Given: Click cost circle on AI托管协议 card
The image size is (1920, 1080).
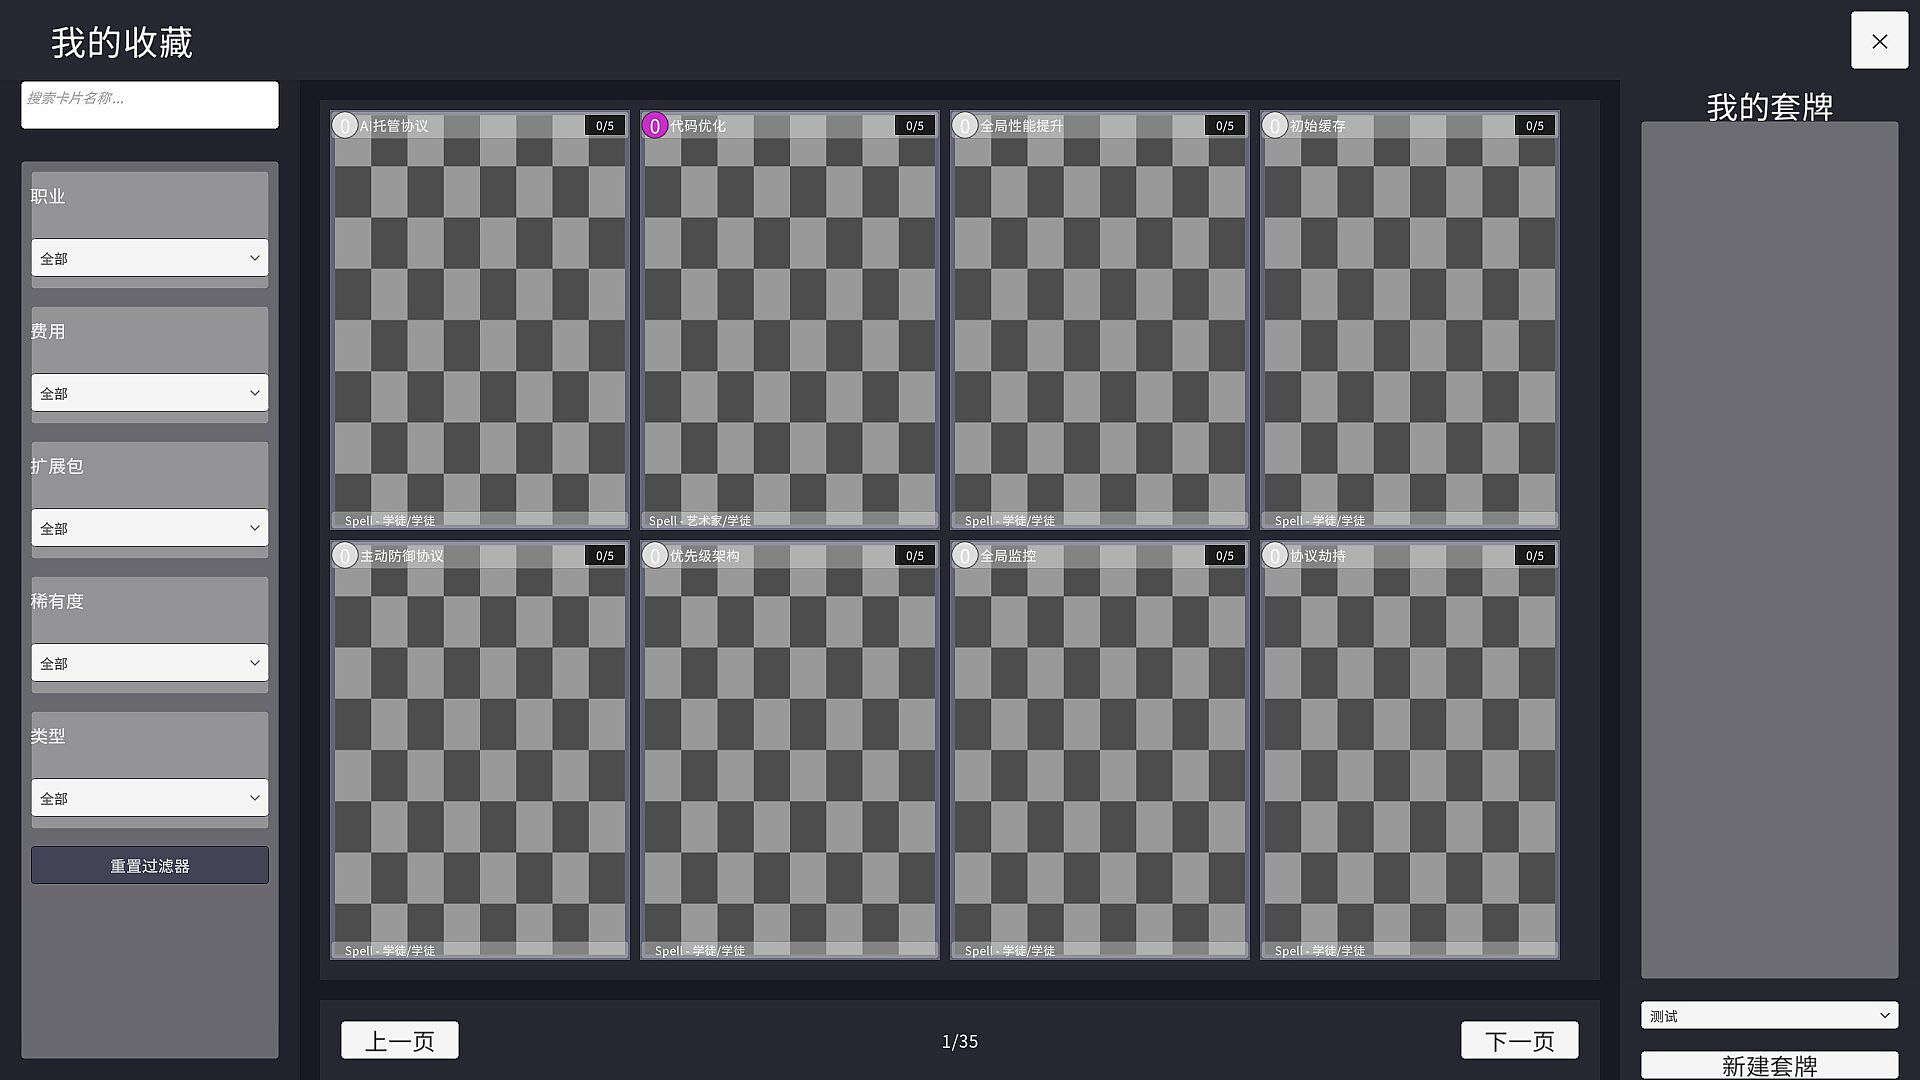Looking at the screenshot, I should pyautogui.click(x=345, y=126).
